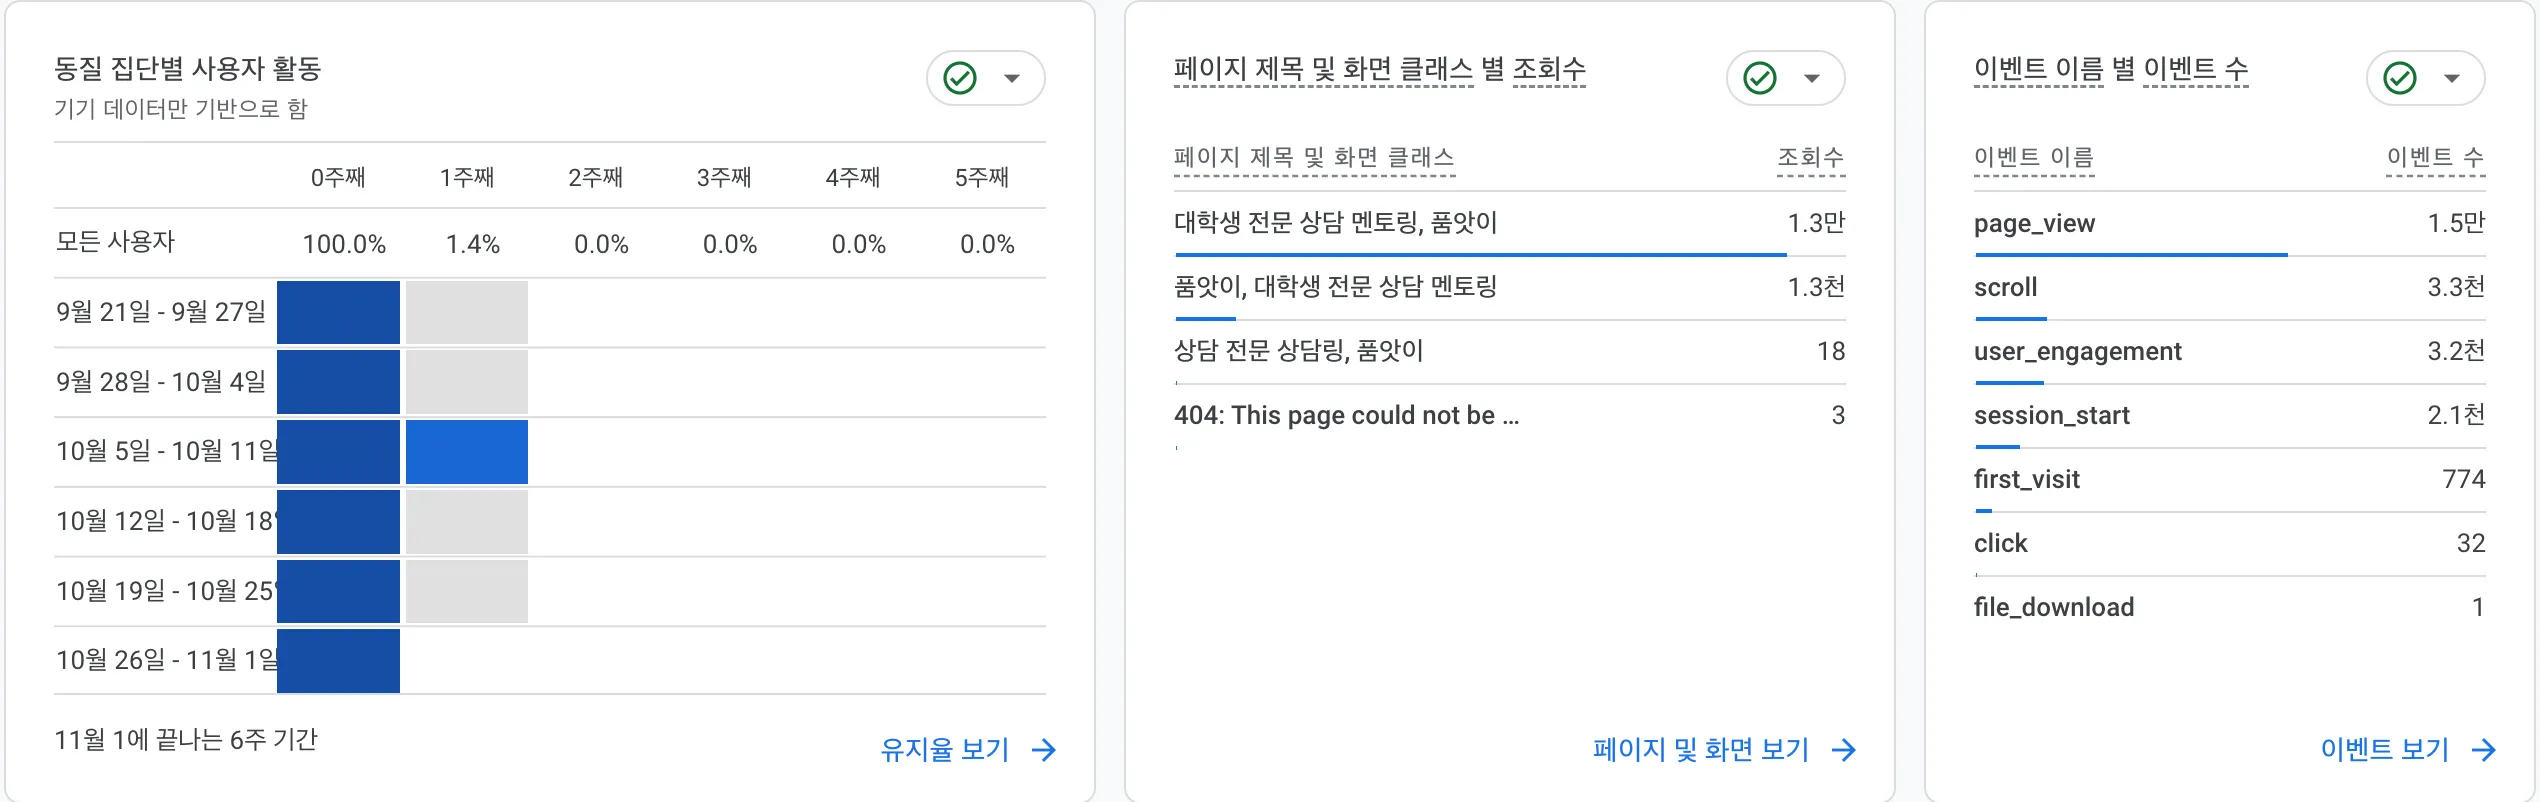
Task: Click the green check icon on 이벤트 이름 별 이벤트 수 card
Action: [2400, 78]
